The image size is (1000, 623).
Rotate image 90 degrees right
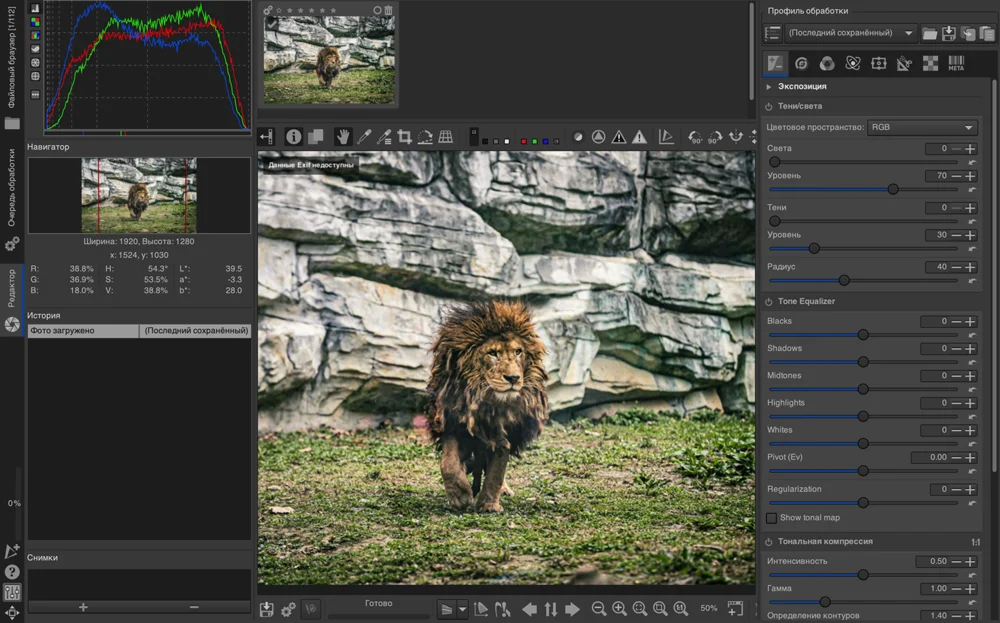click(x=715, y=136)
